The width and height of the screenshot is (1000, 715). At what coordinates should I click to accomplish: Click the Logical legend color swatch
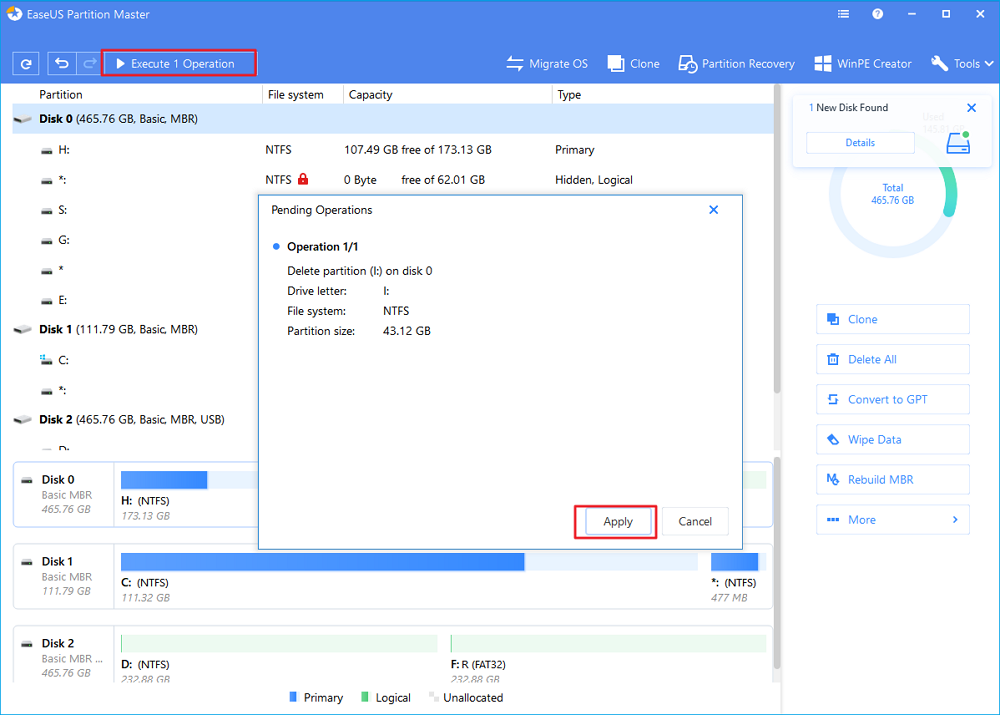365,697
